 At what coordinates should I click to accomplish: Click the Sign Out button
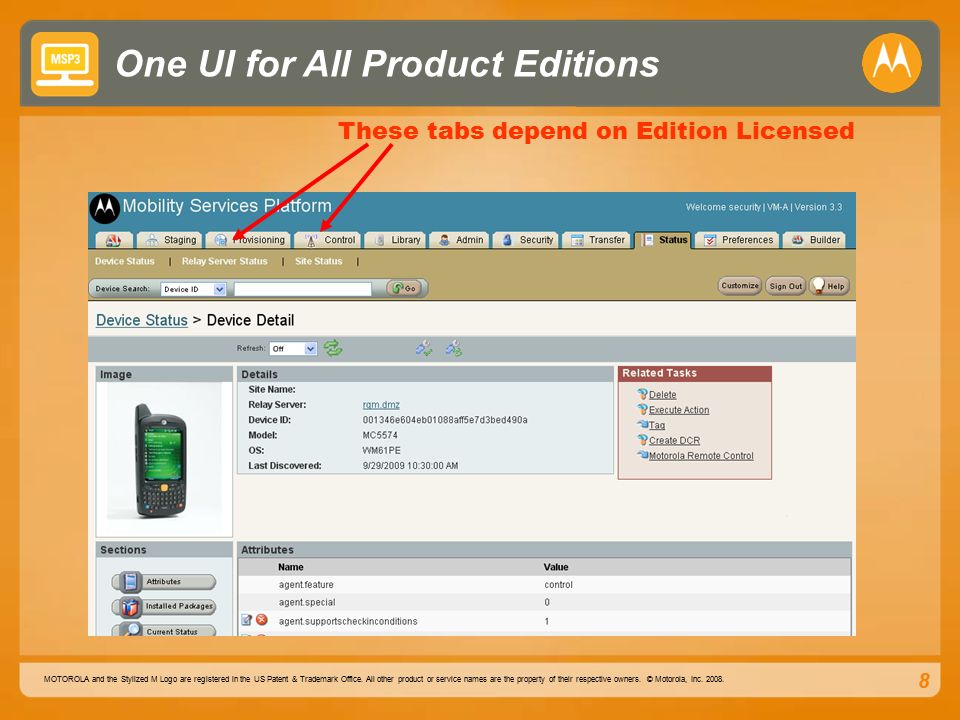[x=786, y=286]
